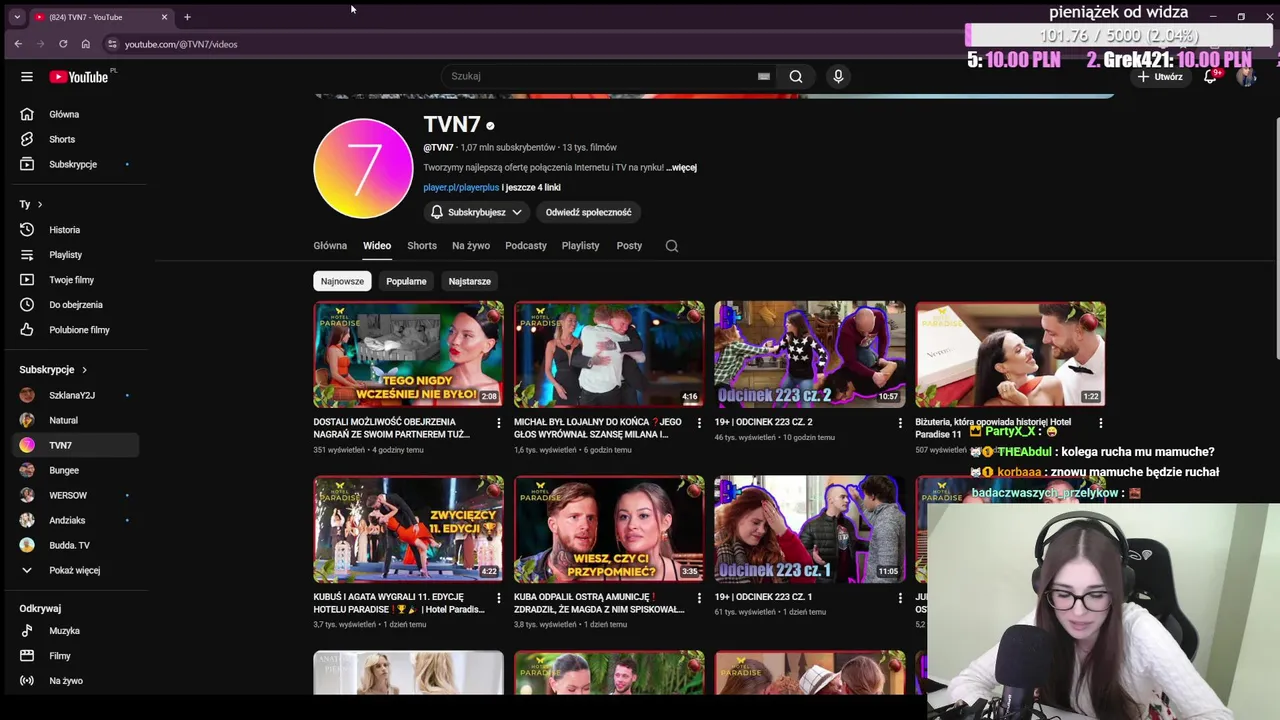
Task: Activate voice search microphone
Action: pos(838,76)
